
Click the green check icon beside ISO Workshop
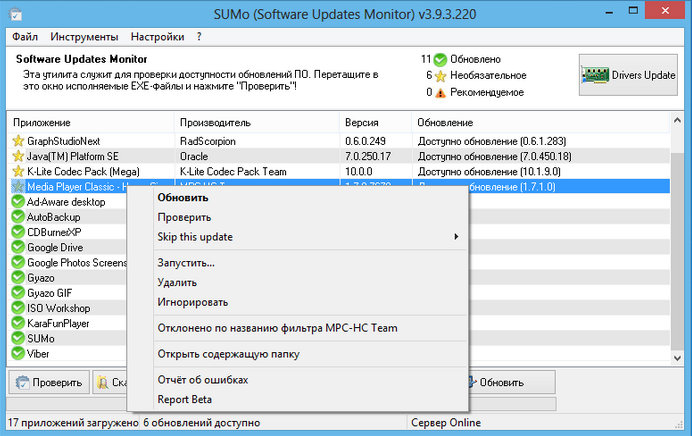pos(18,308)
